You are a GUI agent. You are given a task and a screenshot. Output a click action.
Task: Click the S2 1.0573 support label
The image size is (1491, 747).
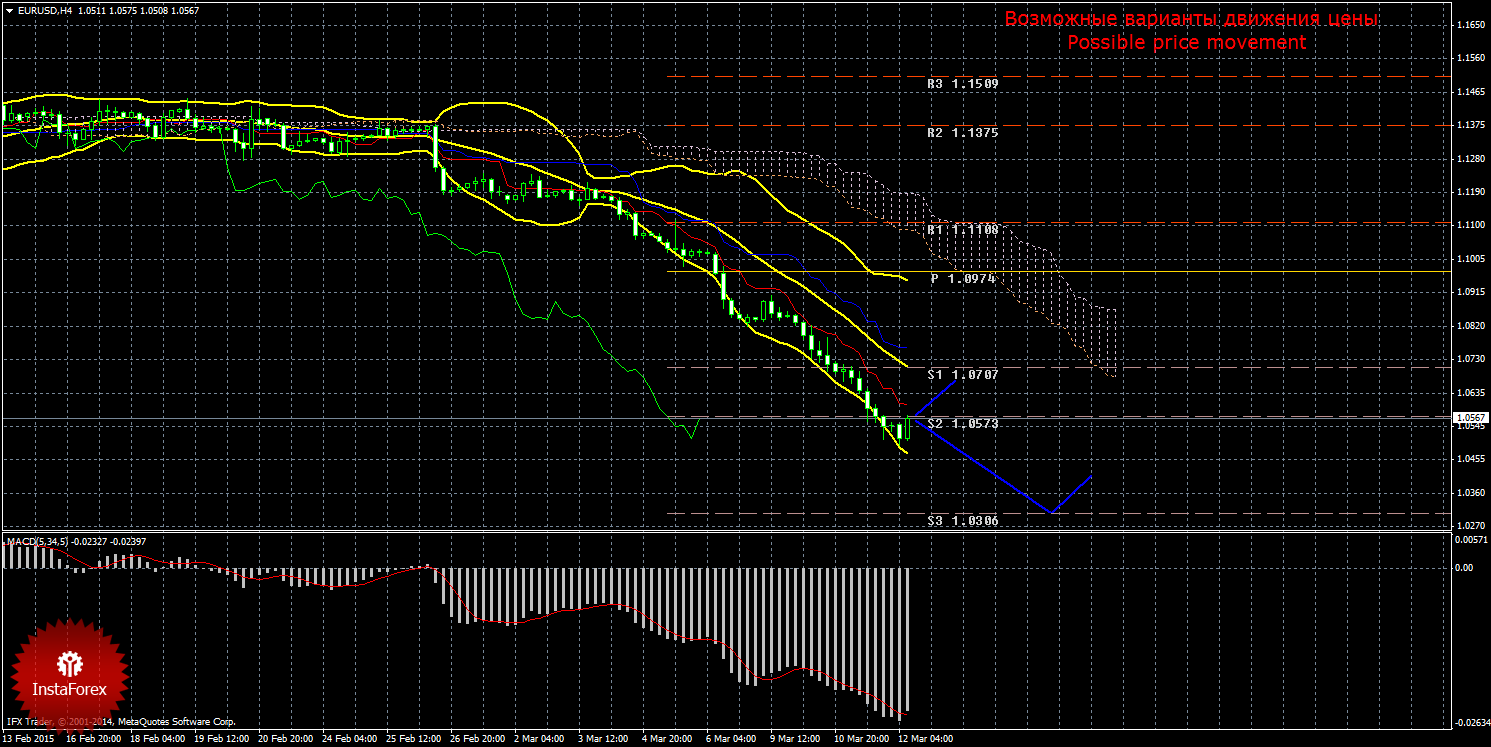pos(963,425)
